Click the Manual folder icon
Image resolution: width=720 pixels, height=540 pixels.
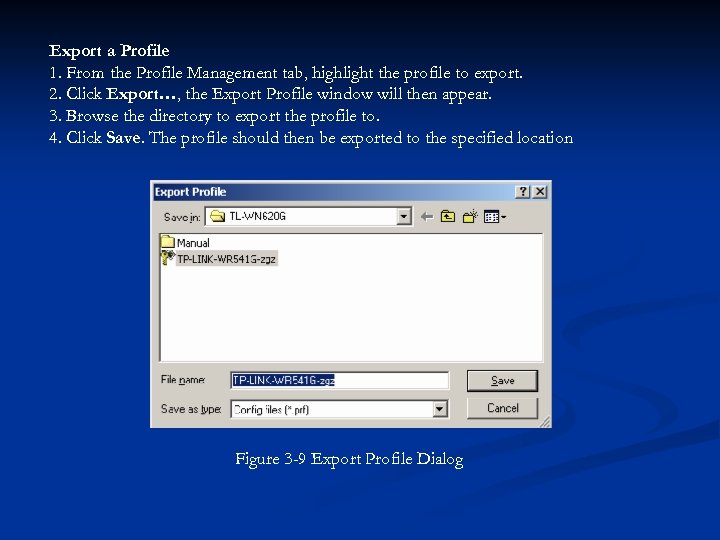pos(168,242)
